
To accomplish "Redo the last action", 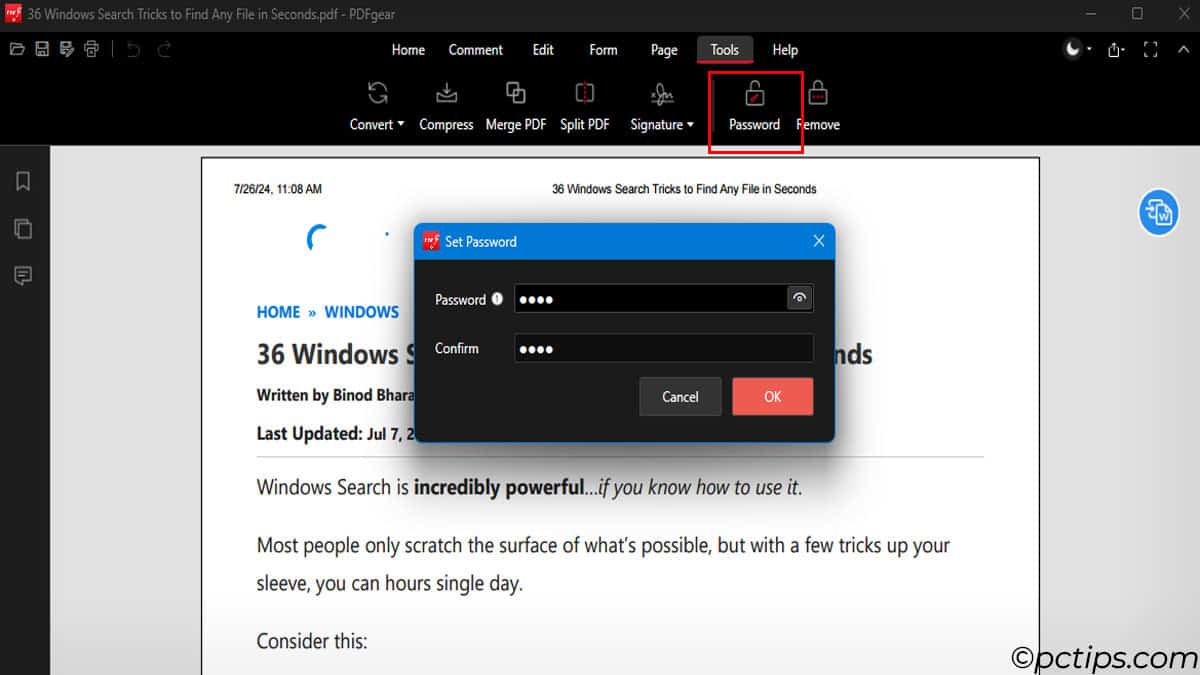I will click(x=164, y=49).
